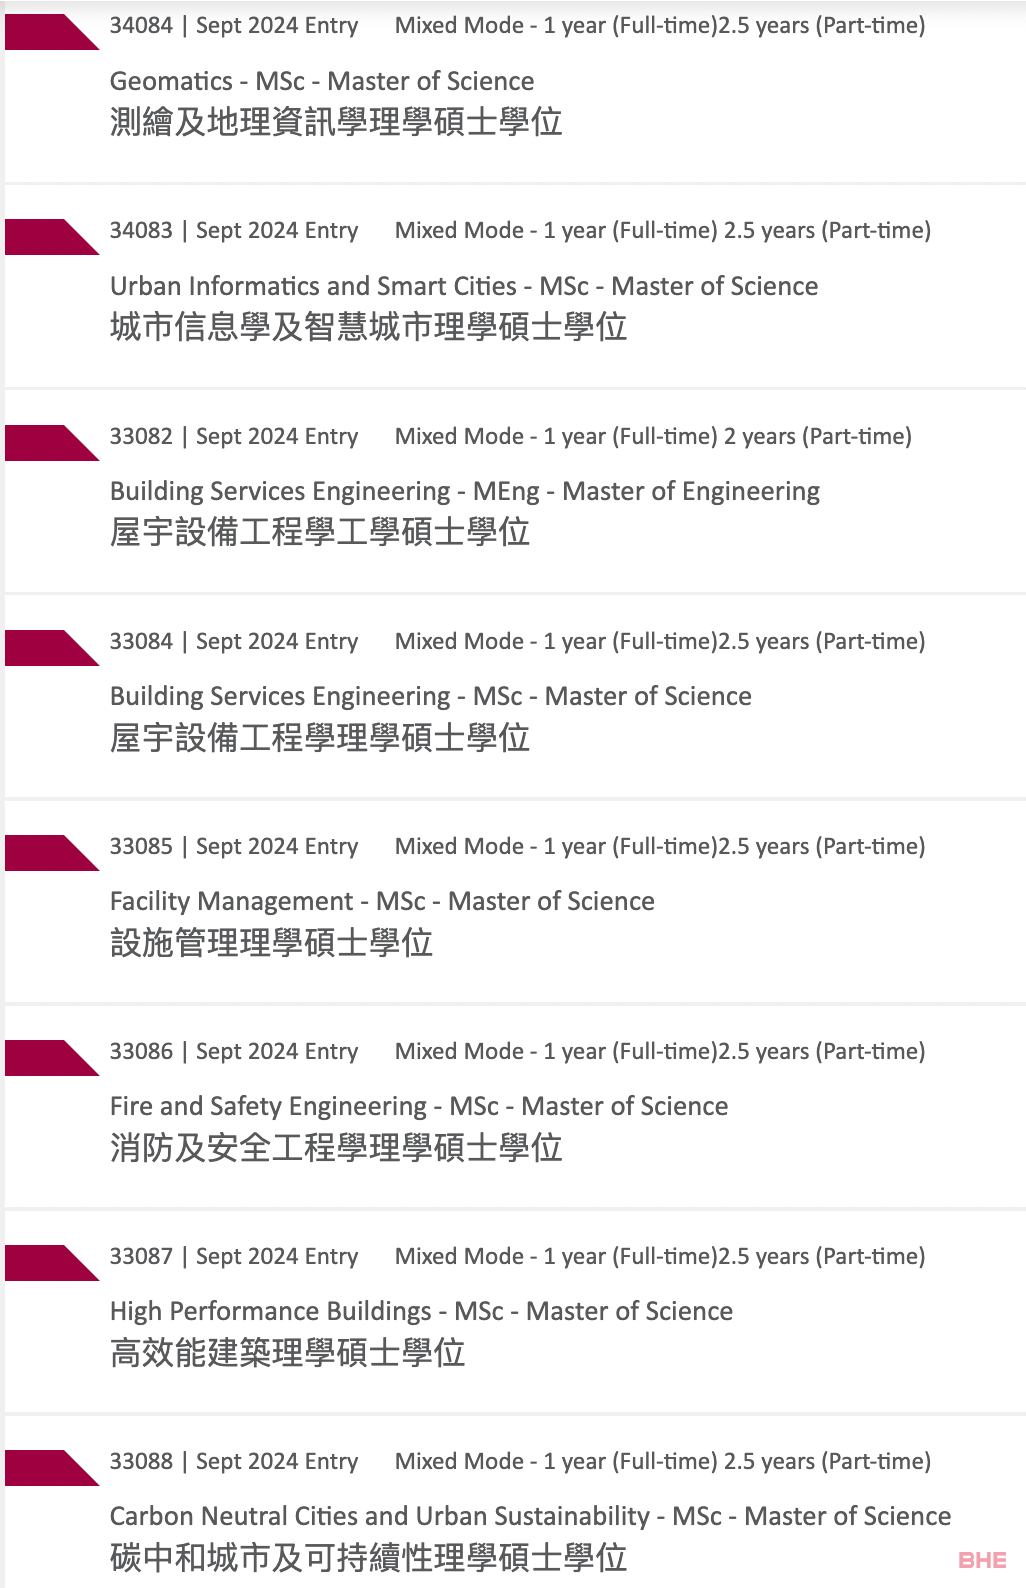Click the crimson marker beside programme 33082

tap(52, 443)
